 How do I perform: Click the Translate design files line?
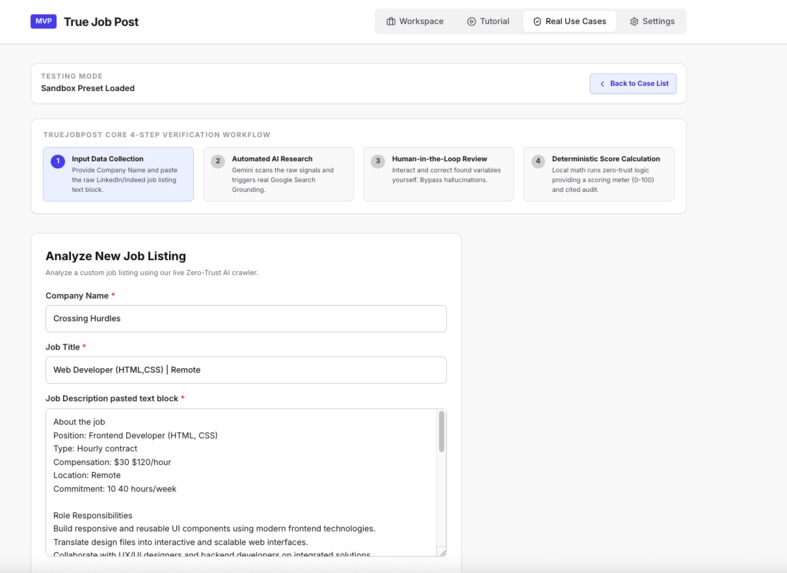181,542
